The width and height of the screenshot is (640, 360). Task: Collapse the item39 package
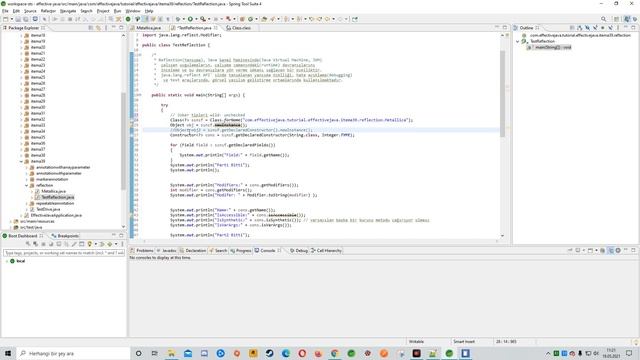[22, 161]
